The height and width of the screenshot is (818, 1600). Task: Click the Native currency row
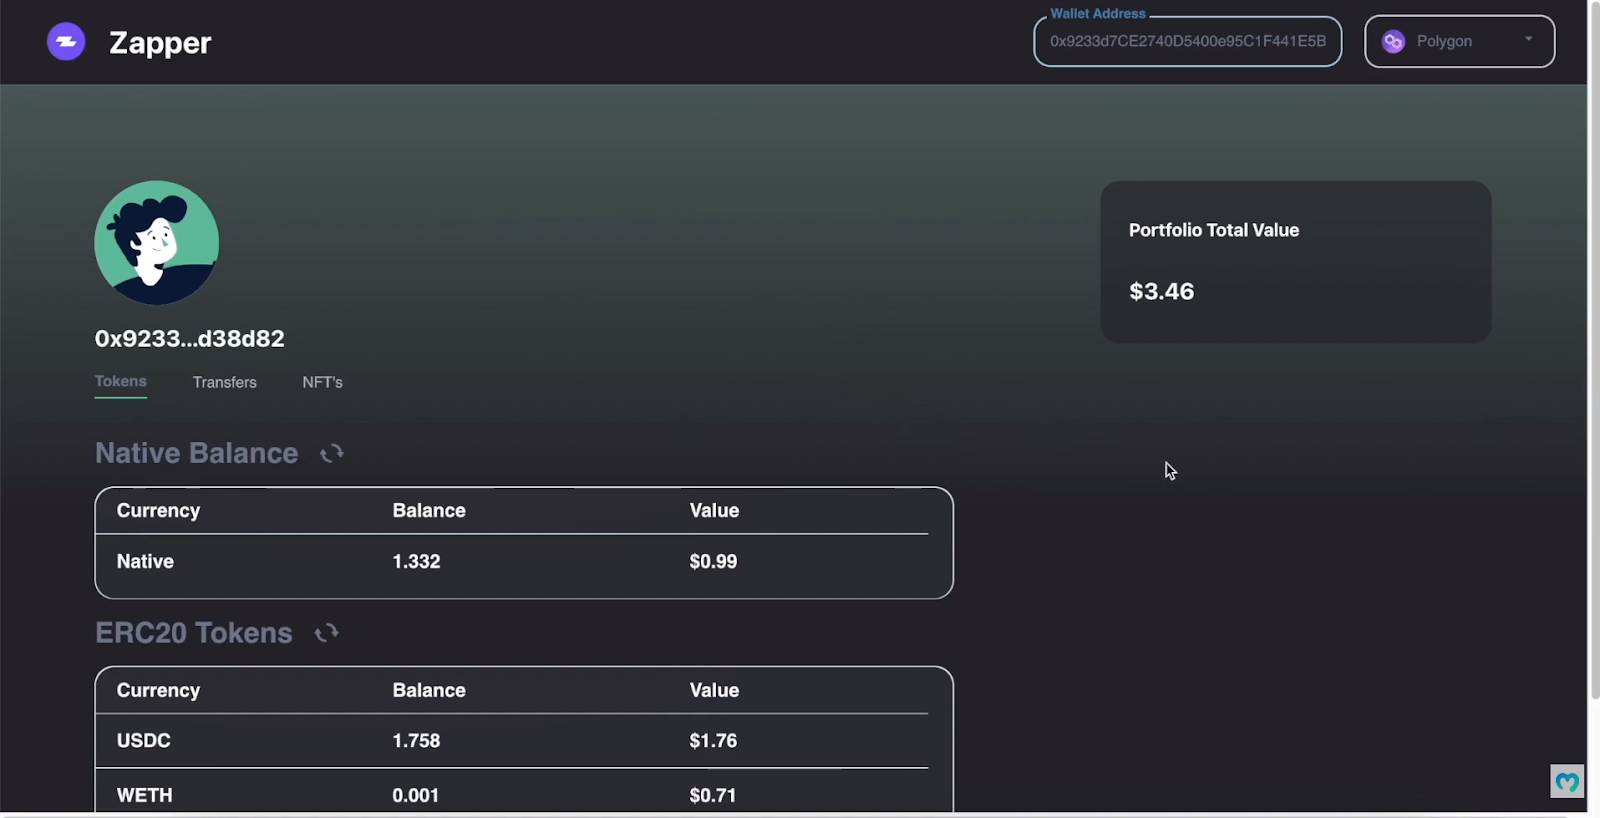[x=512, y=562]
